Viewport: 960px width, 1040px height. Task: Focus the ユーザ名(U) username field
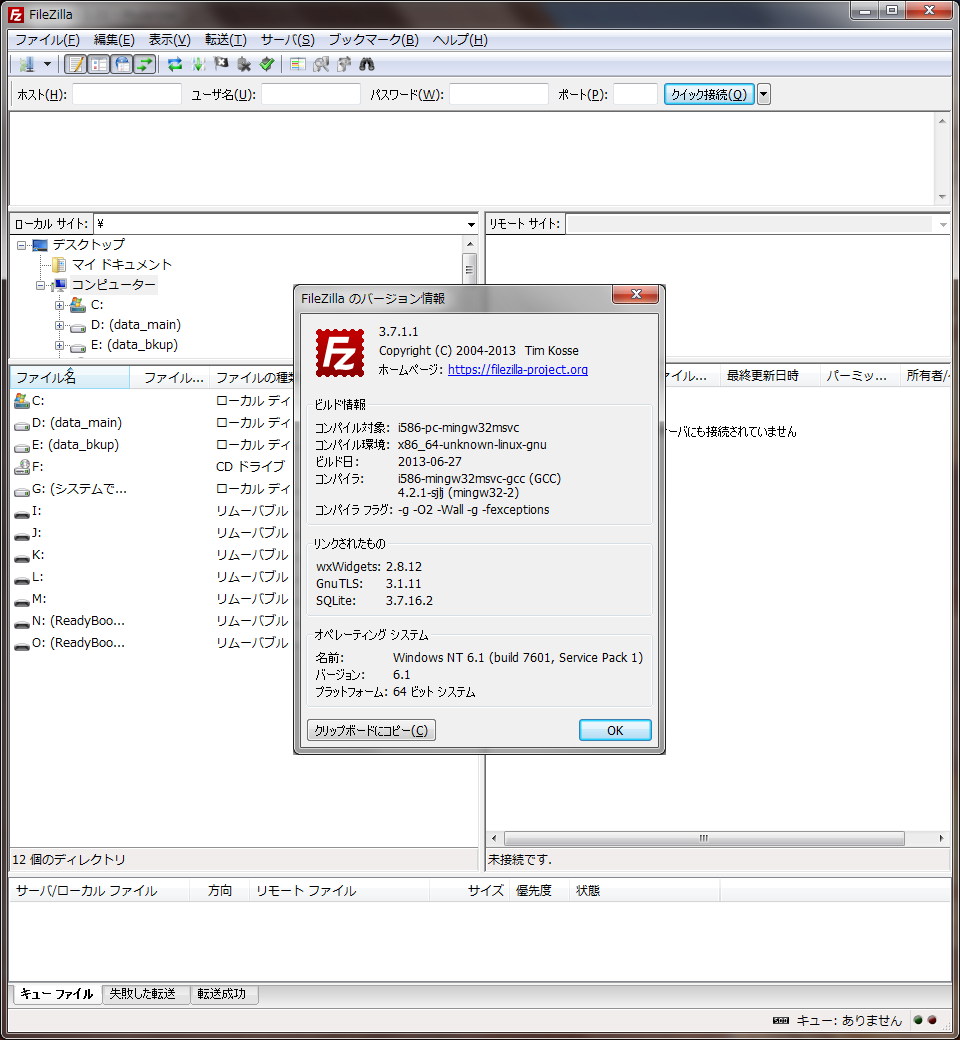pyautogui.click(x=310, y=94)
